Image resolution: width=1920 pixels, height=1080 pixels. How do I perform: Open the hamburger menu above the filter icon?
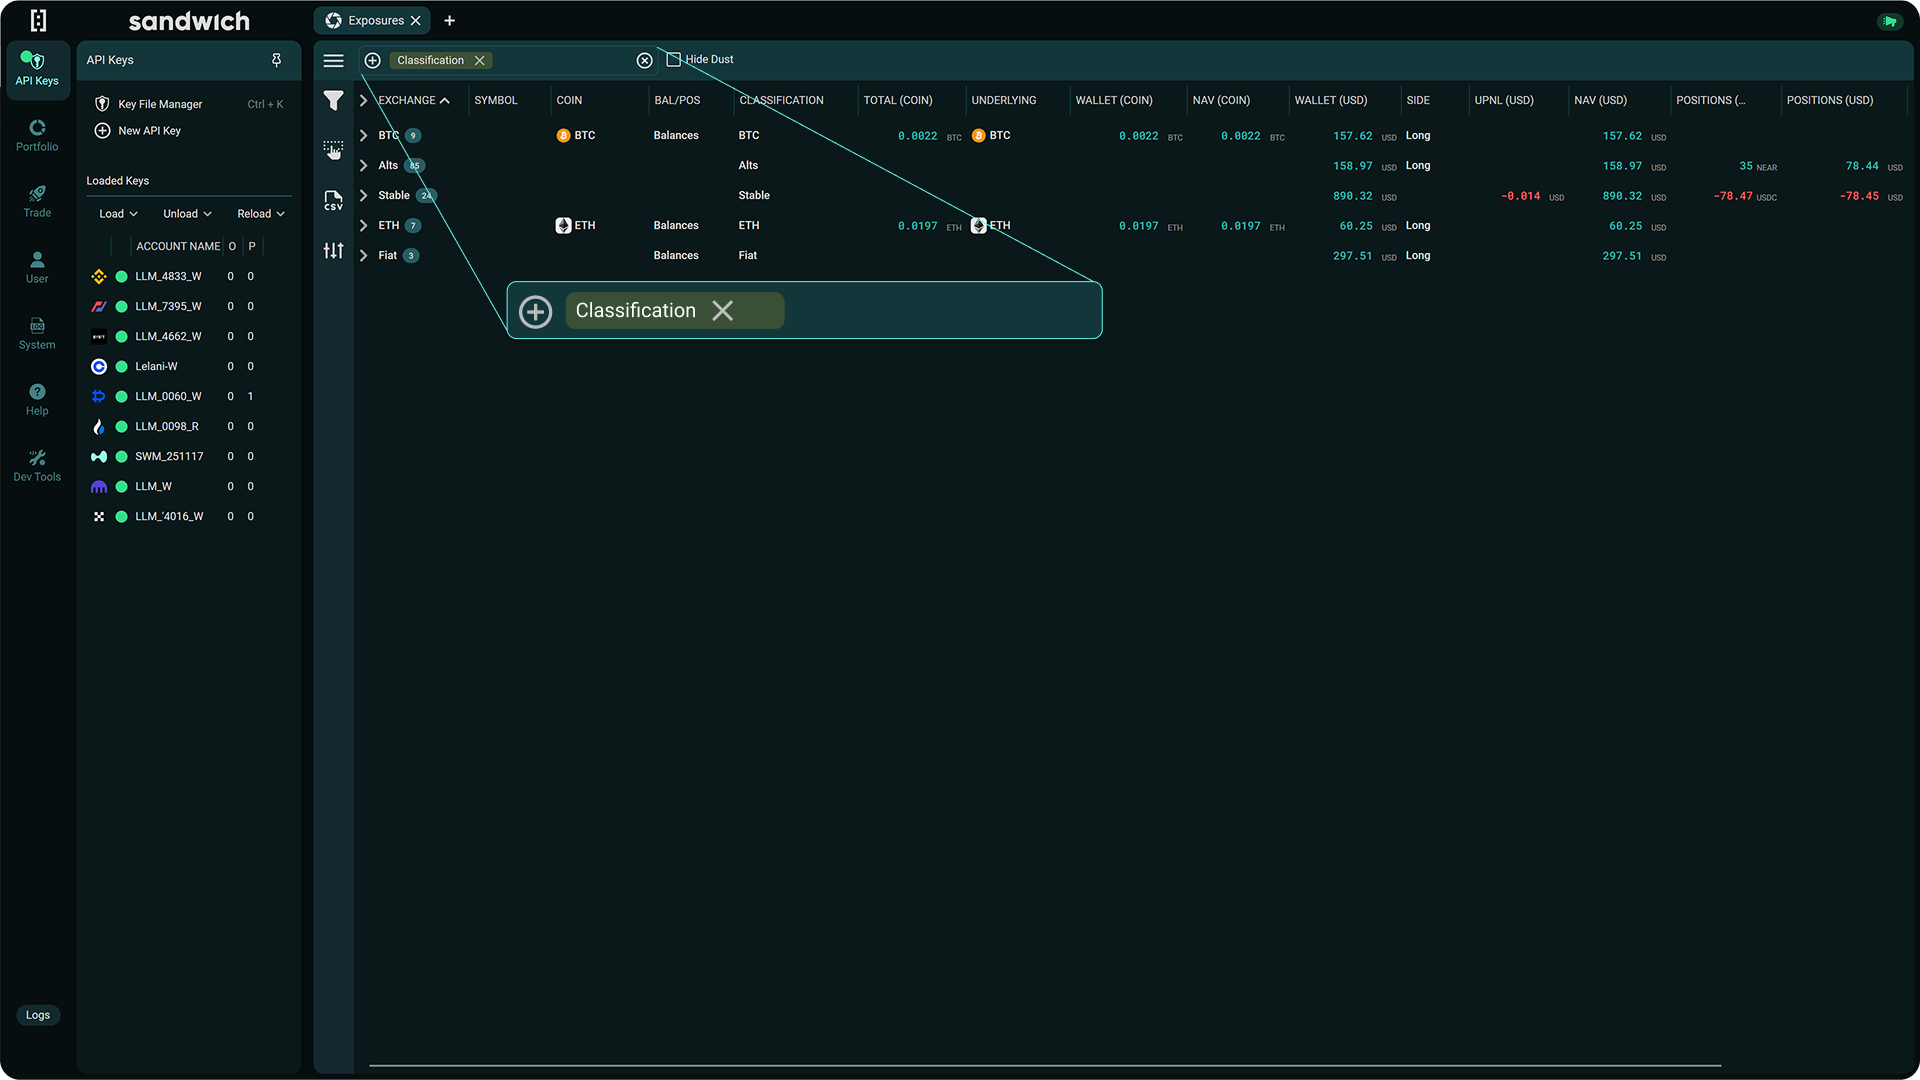[334, 60]
